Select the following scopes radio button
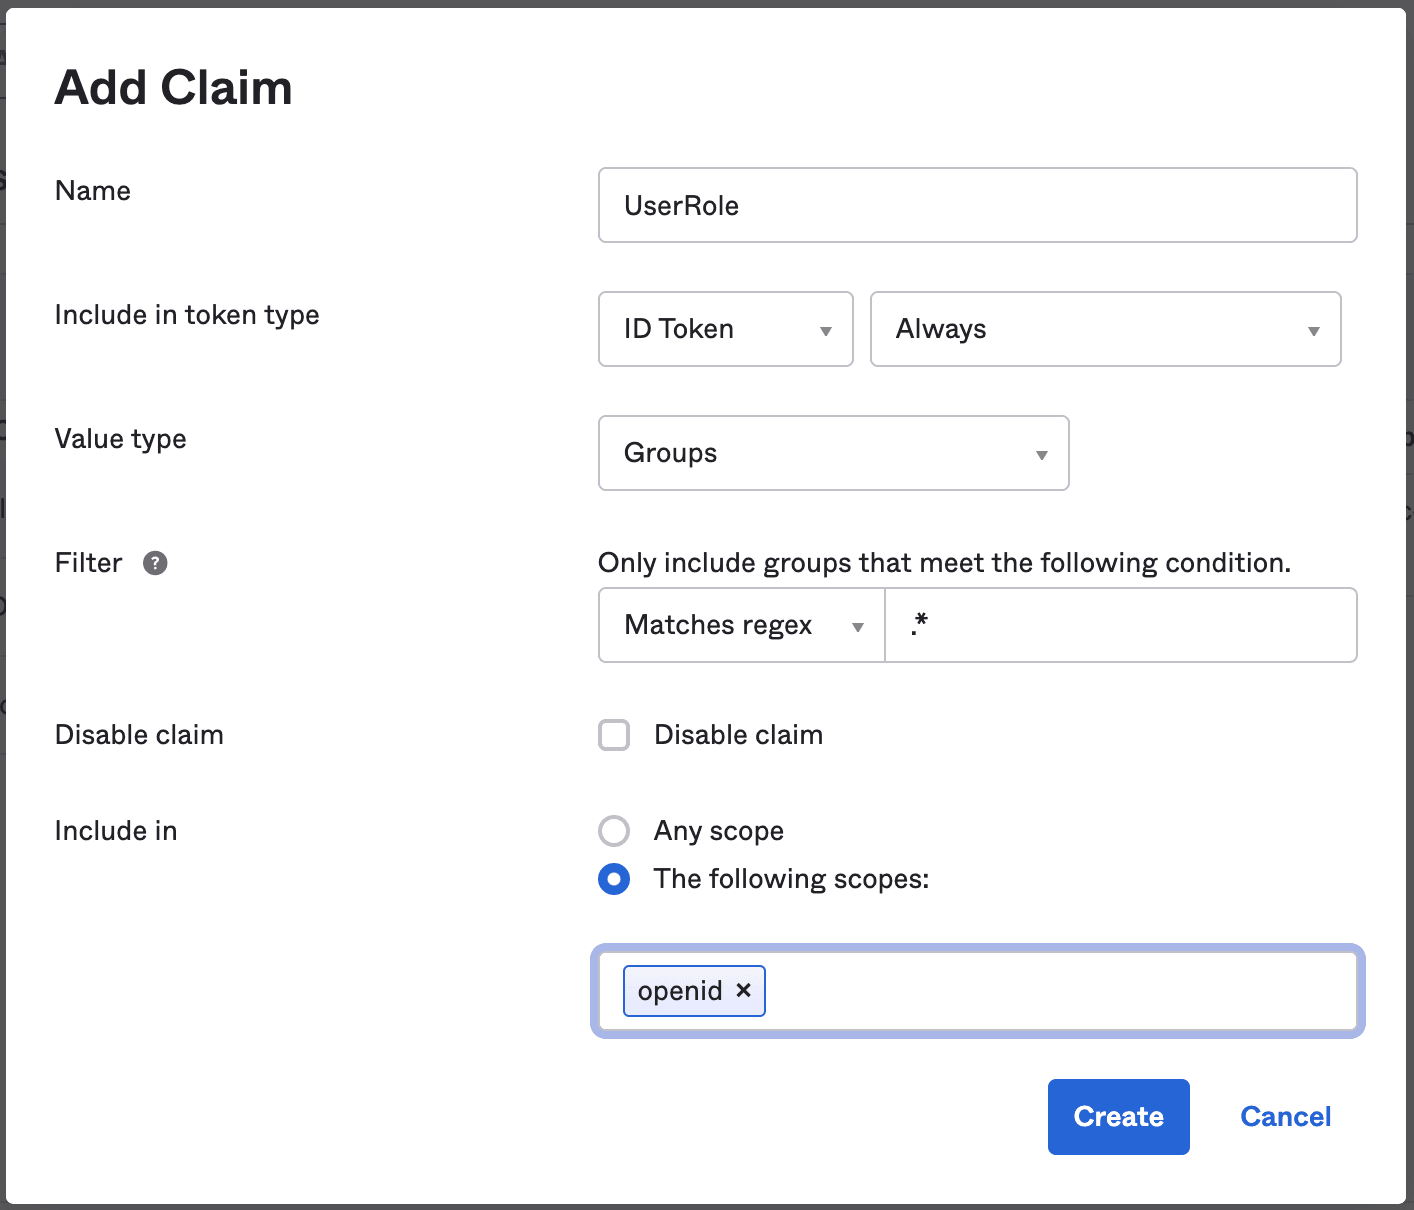 [x=614, y=879]
